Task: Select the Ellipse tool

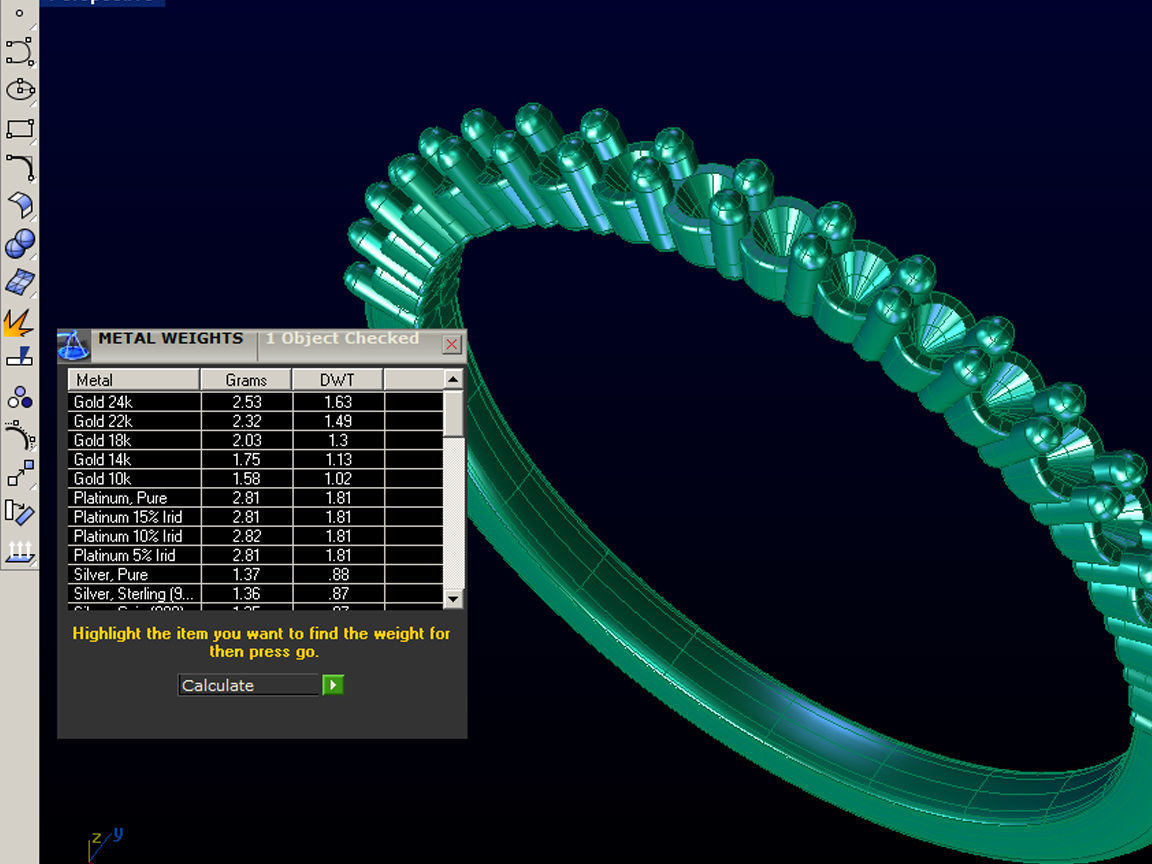Action: coord(20,90)
